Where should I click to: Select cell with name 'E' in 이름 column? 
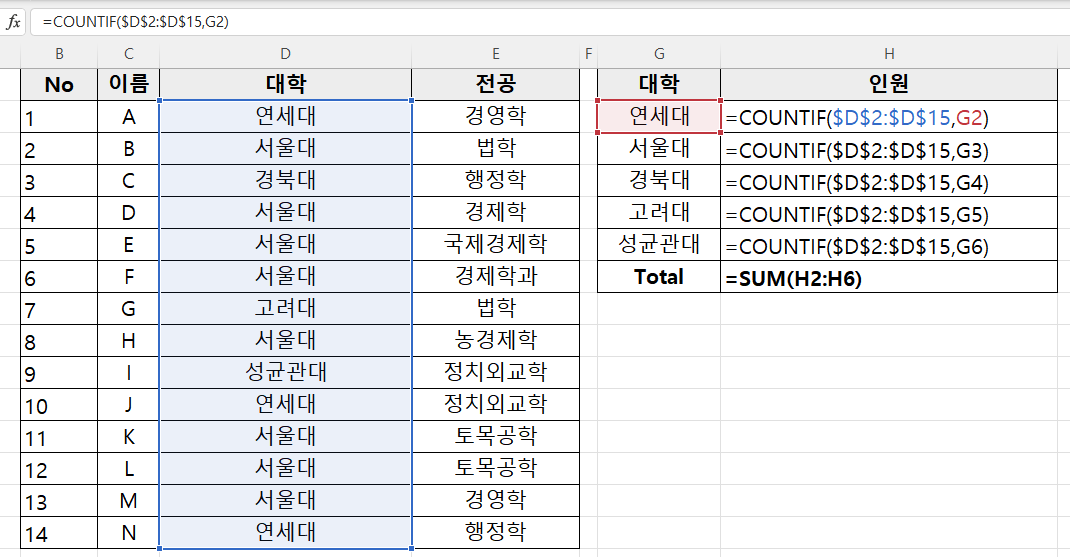pos(128,245)
